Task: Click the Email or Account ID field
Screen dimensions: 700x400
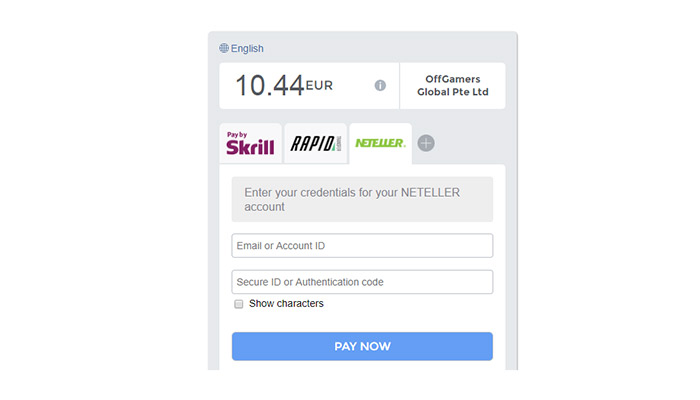Action: [362, 246]
